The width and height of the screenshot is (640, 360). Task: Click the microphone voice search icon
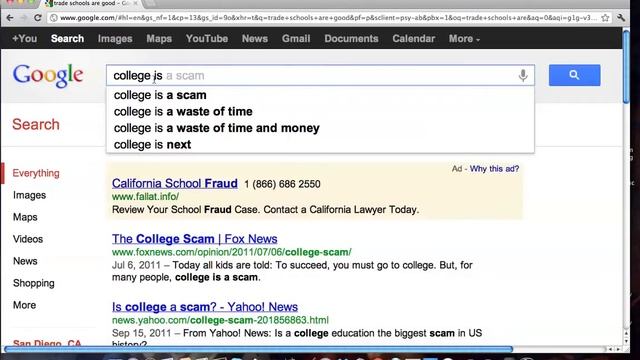(523, 76)
